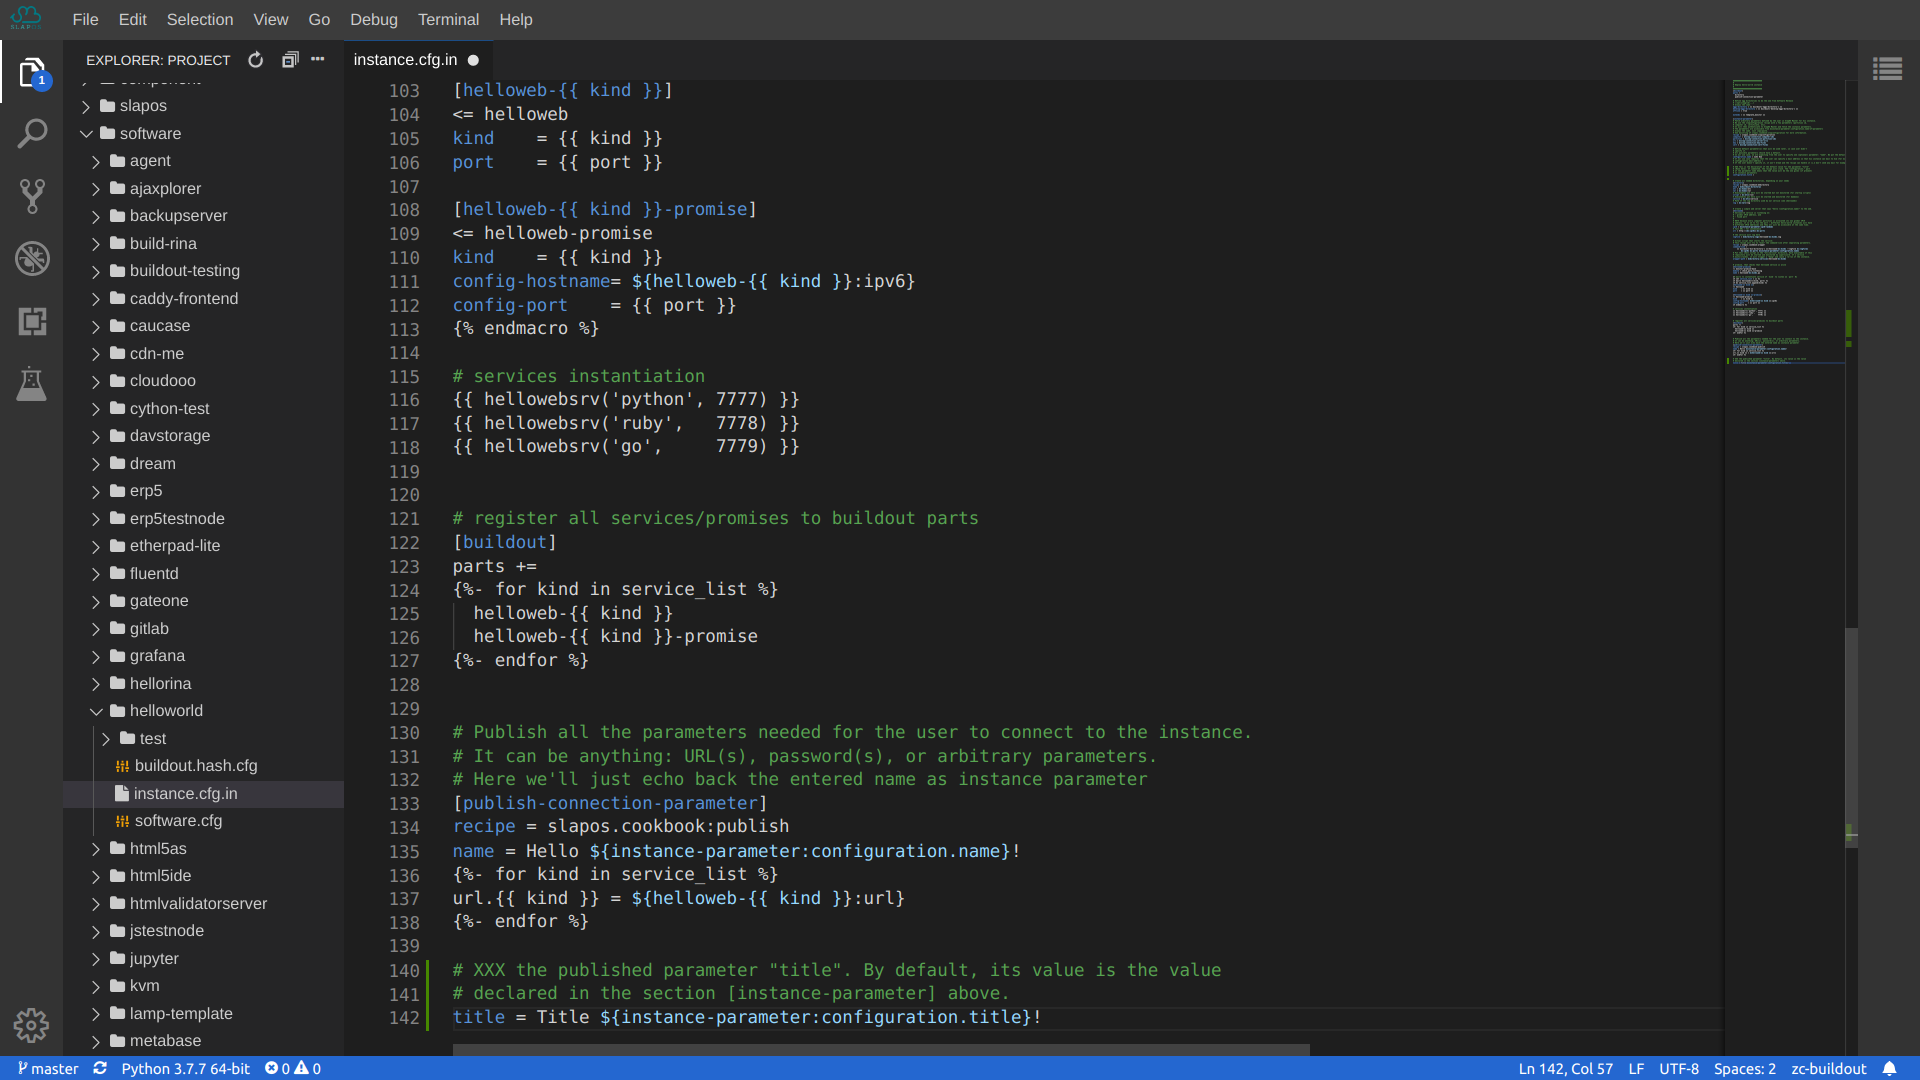Viewport: 1920px width, 1080px height.
Task: Collapse all folders in Explorer
Action: pos(290,60)
